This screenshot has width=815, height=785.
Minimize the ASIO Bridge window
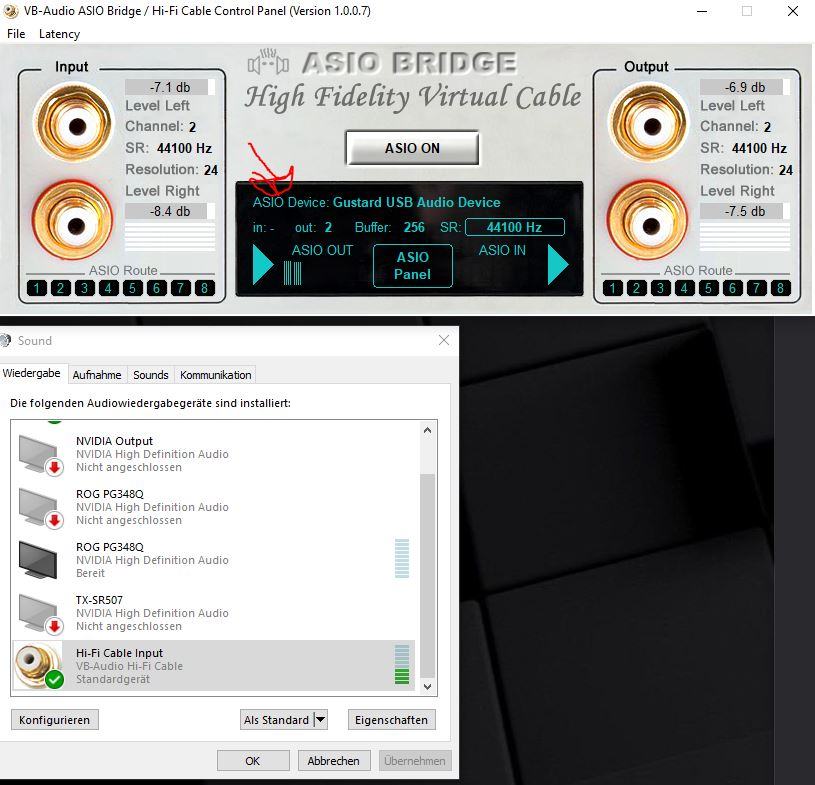coord(702,11)
